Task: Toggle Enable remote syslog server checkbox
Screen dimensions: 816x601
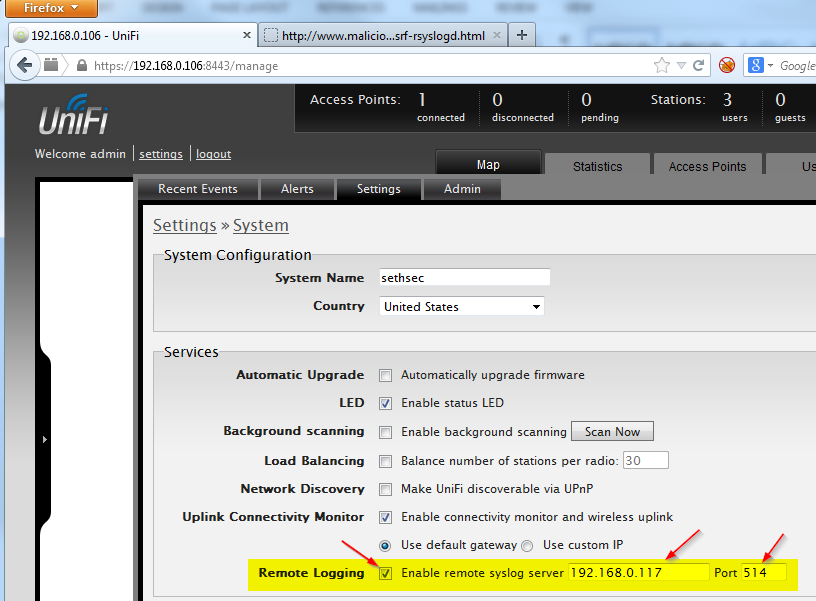Action: click(x=385, y=573)
